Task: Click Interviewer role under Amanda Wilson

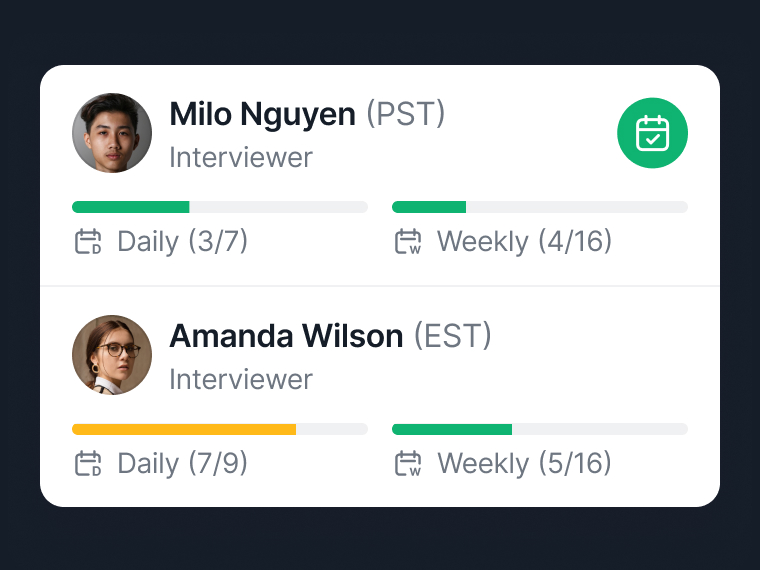Action: (241, 379)
